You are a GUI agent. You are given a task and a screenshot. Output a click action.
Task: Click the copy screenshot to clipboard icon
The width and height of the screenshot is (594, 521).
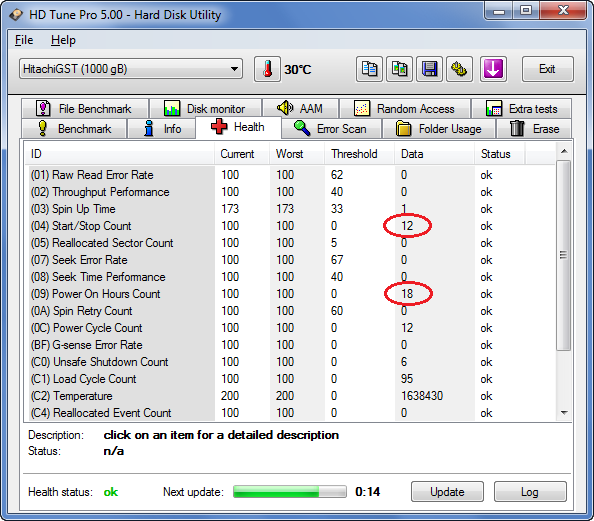pyautogui.click(x=399, y=69)
